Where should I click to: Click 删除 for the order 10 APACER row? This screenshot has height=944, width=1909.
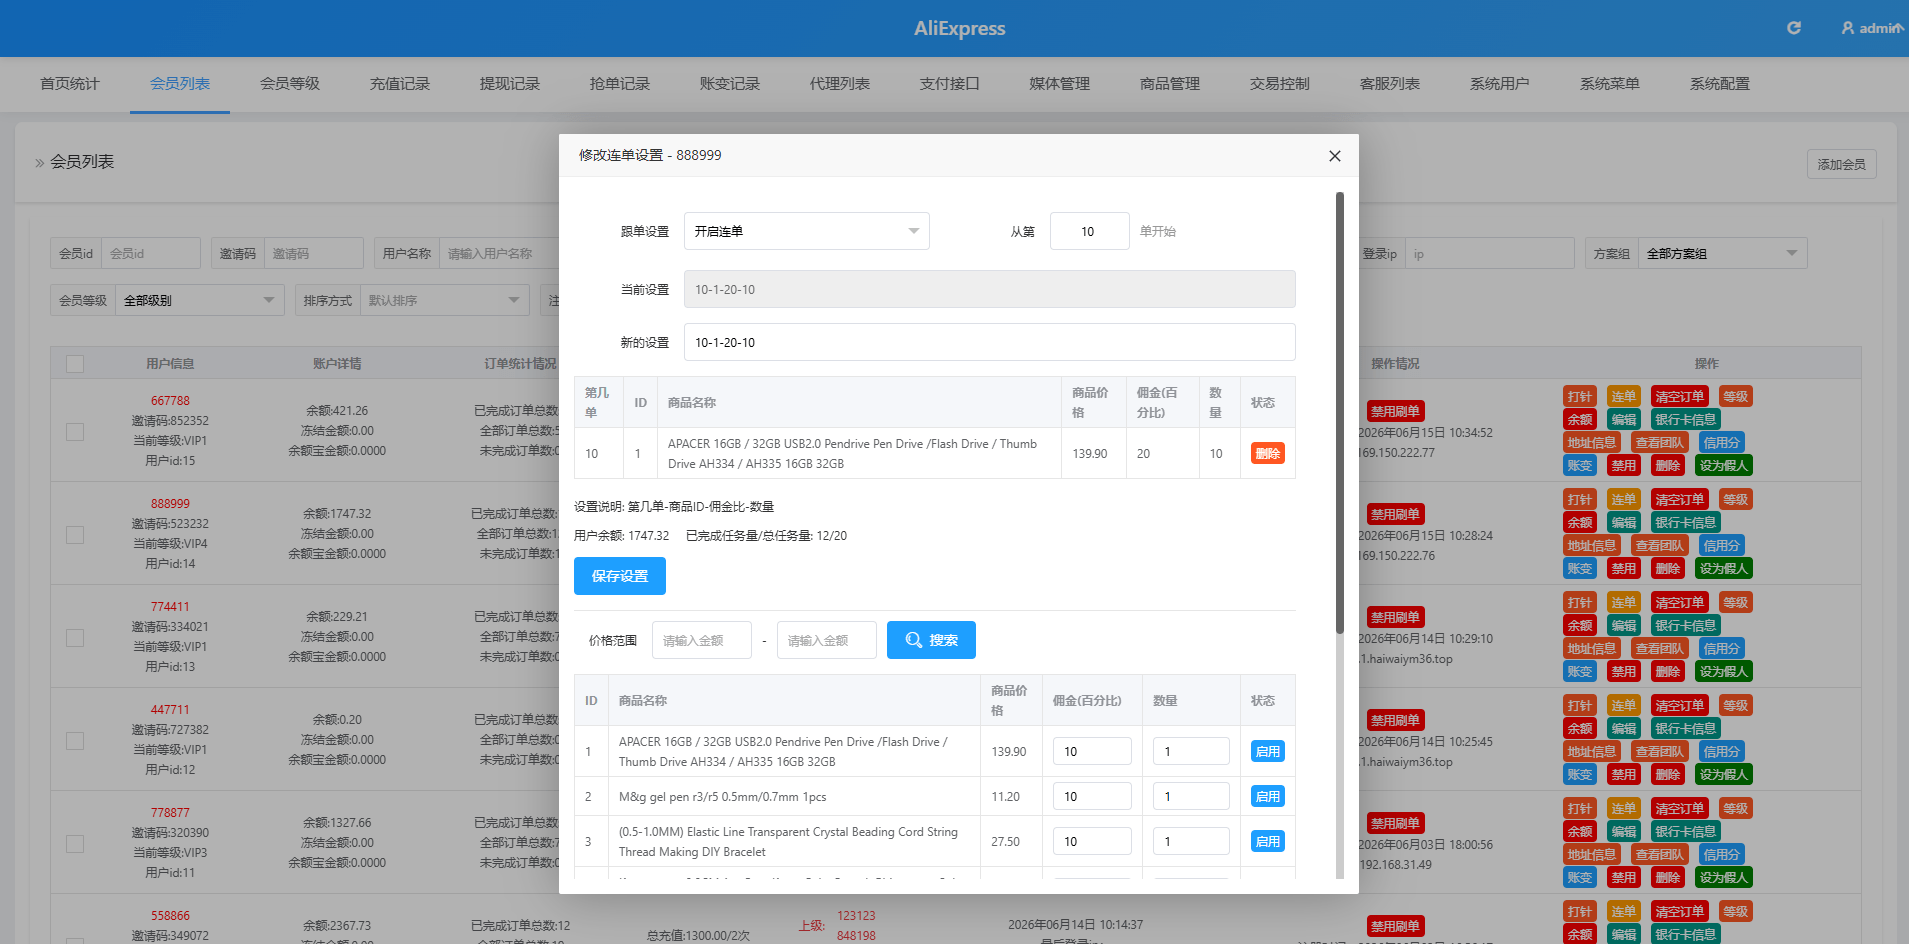coord(1268,453)
